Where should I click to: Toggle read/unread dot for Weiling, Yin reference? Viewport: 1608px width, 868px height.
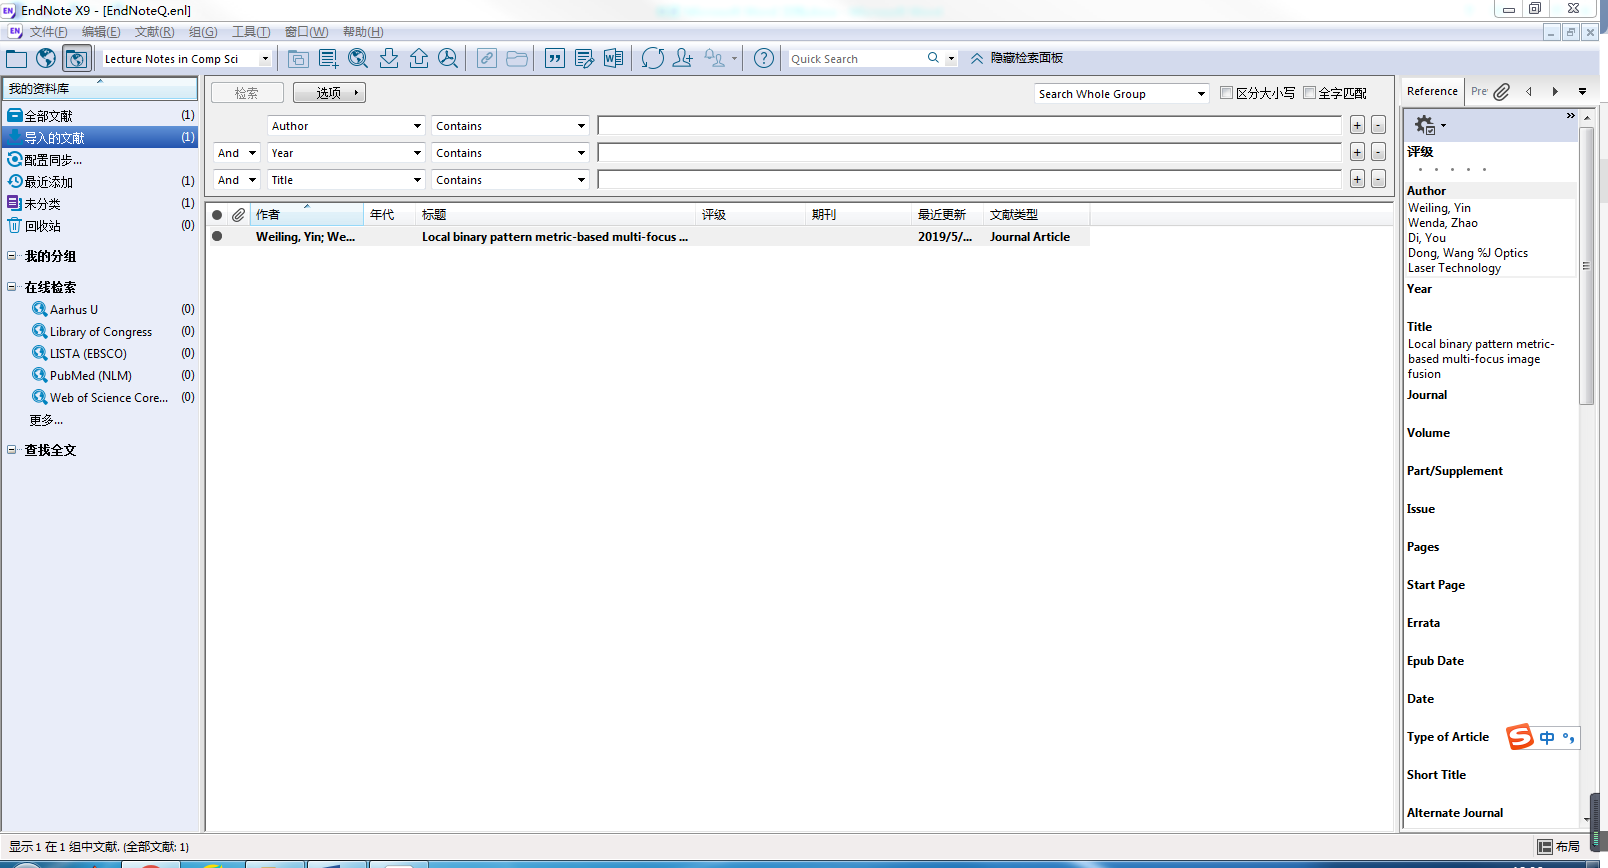pos(217,237)
